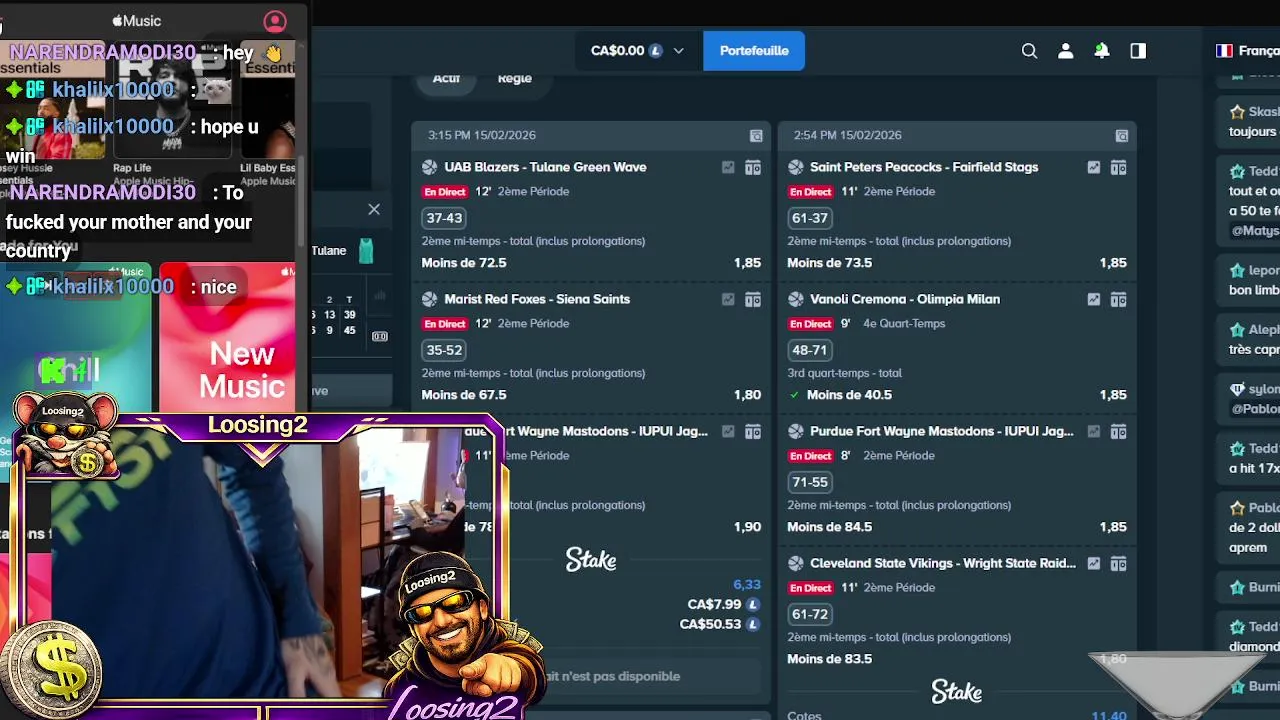1280x720 pixels.
Task: Click the 61-37 score box
Action: [x=810, y=218]
